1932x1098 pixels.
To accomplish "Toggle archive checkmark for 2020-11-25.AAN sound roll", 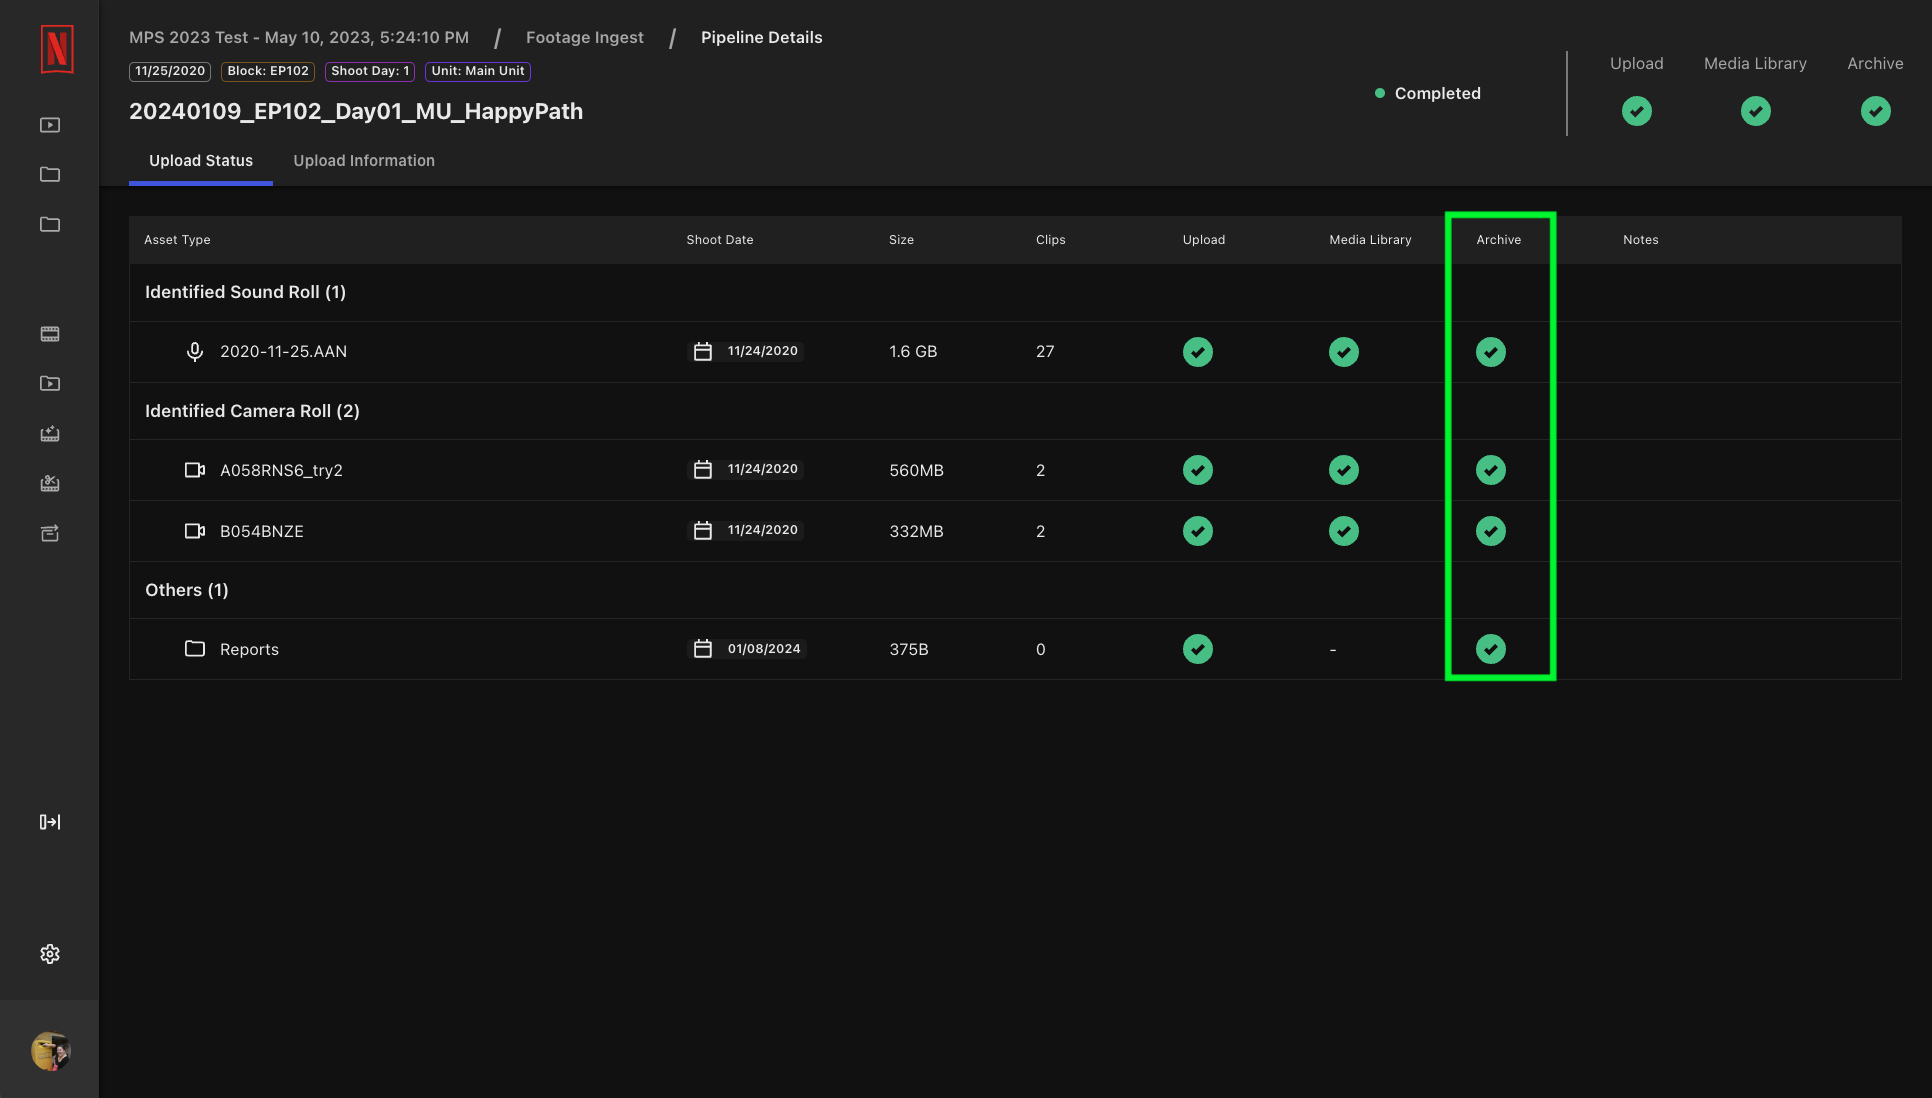I will click(1491, 352).
